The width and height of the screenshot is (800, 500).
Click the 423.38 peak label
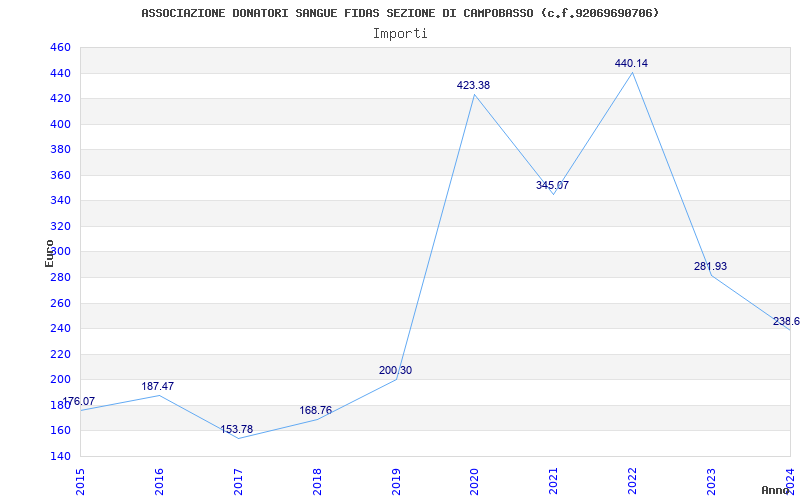pyautogui.click(x=473, y=85)
